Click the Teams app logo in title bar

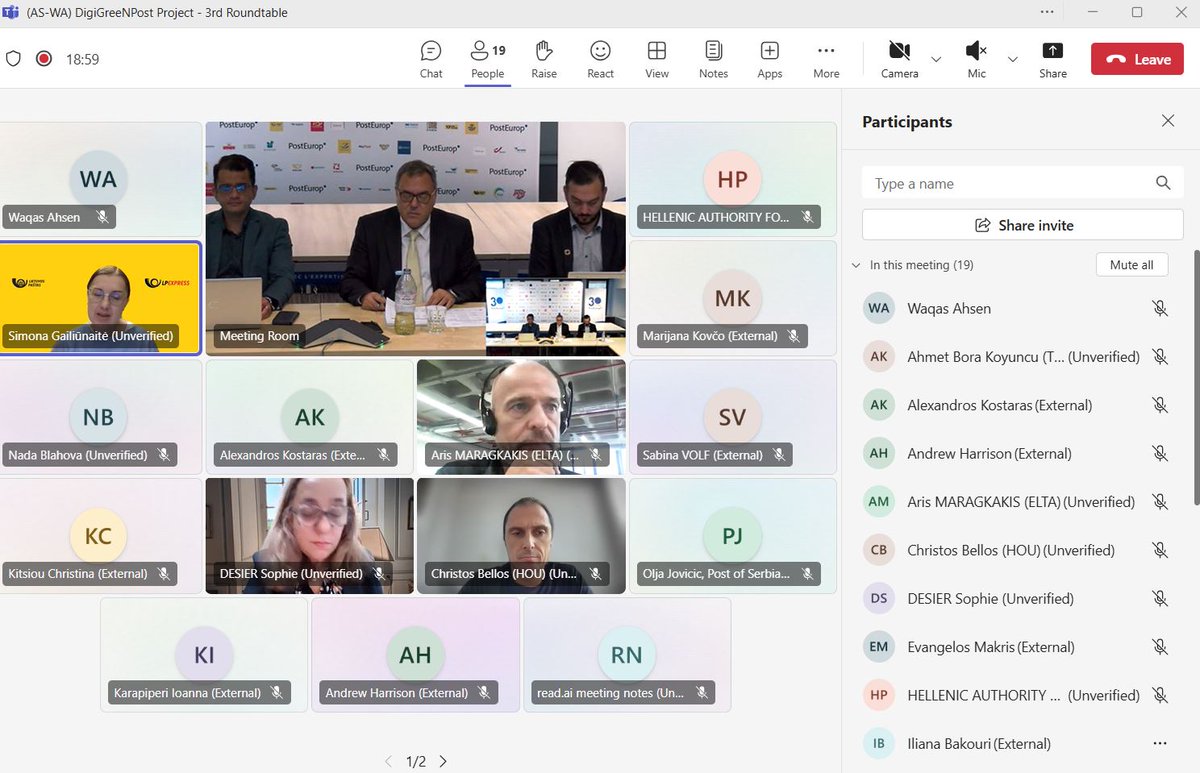(x=13, y=12)
